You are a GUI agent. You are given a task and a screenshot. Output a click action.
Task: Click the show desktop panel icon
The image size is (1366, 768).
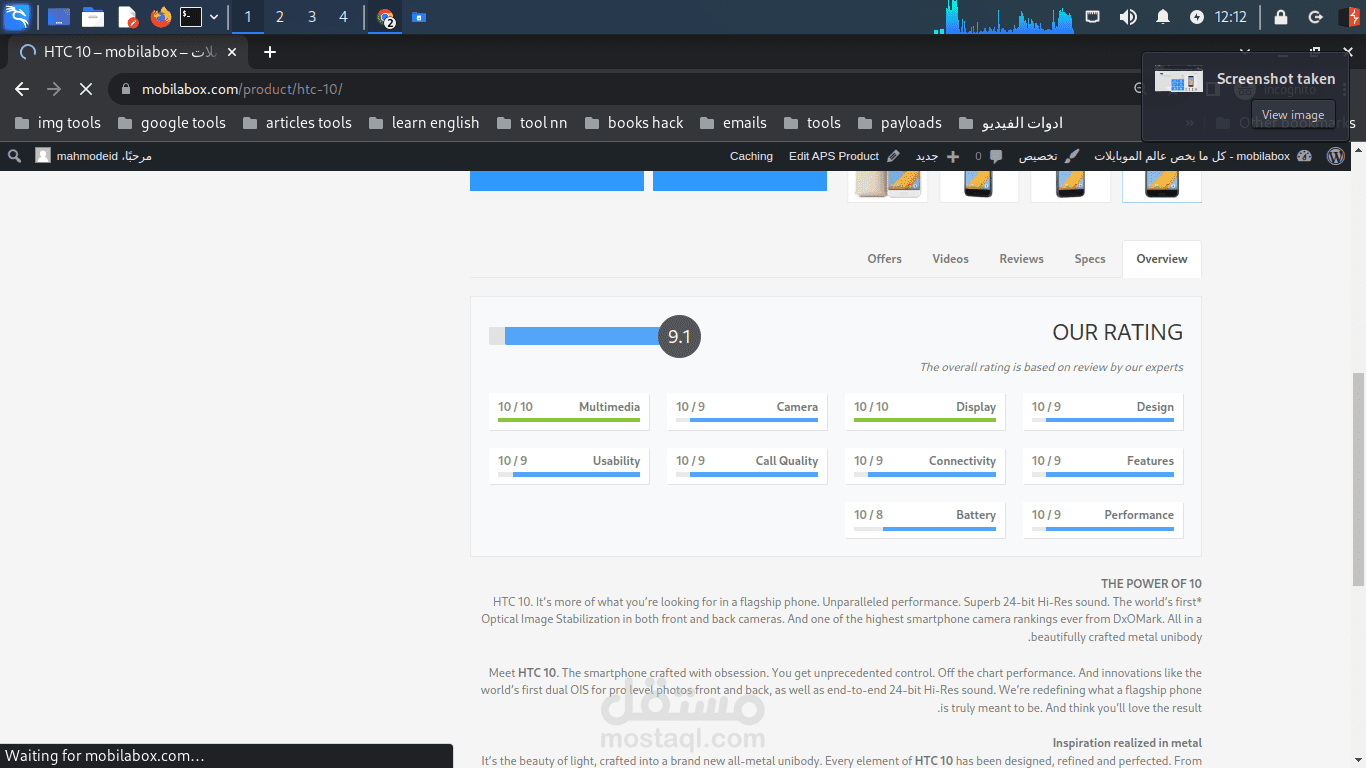point(59,17)
